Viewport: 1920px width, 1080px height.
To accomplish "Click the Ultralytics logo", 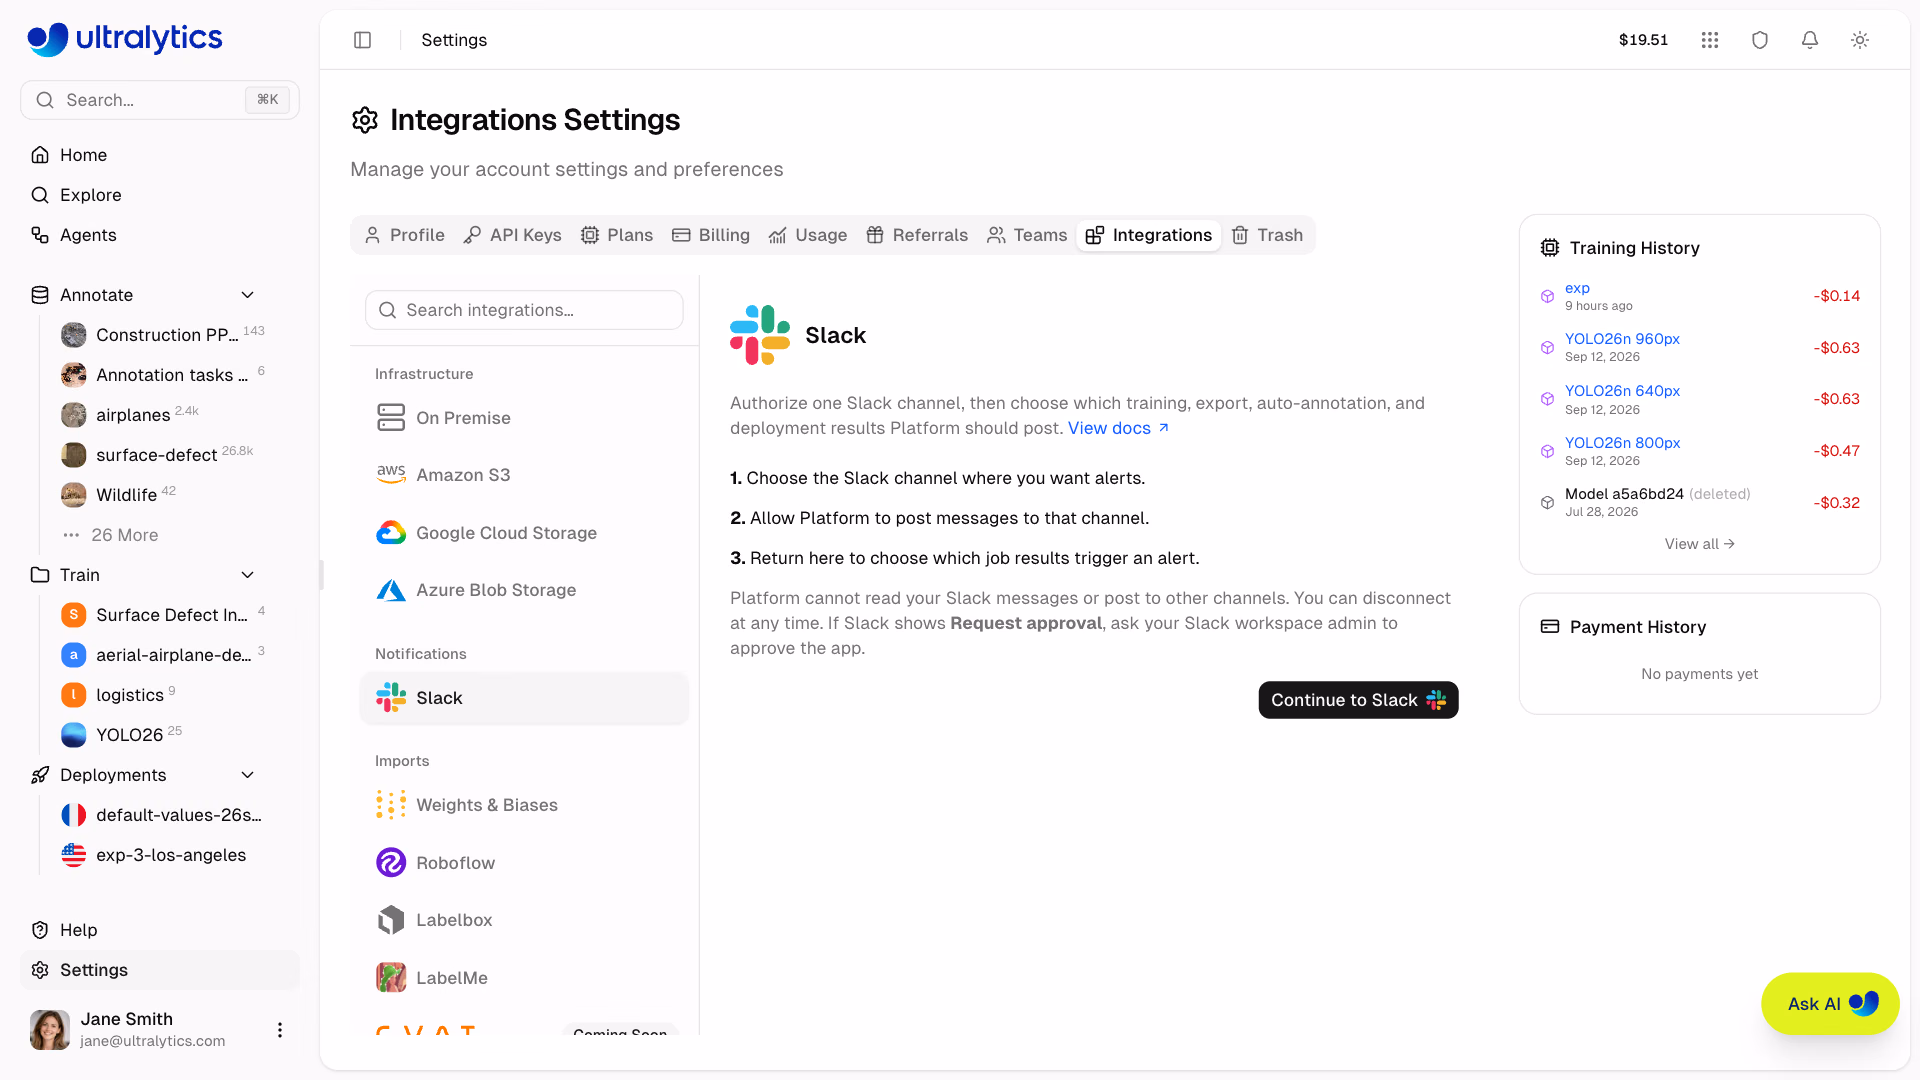I will (125, 39).
